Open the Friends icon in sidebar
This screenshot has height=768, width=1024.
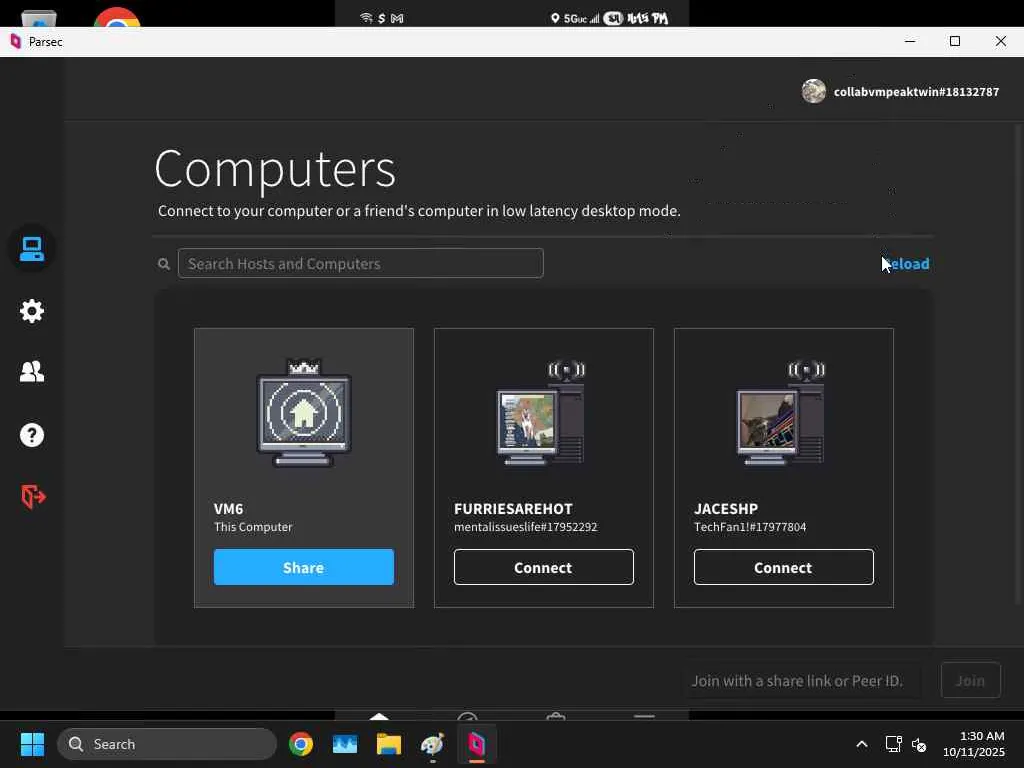(x=31, y=372)
